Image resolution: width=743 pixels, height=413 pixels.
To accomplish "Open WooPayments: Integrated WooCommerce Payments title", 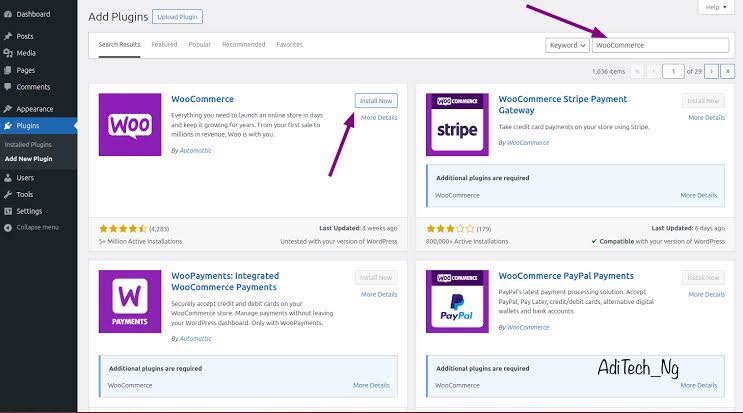I will (225, 281).
